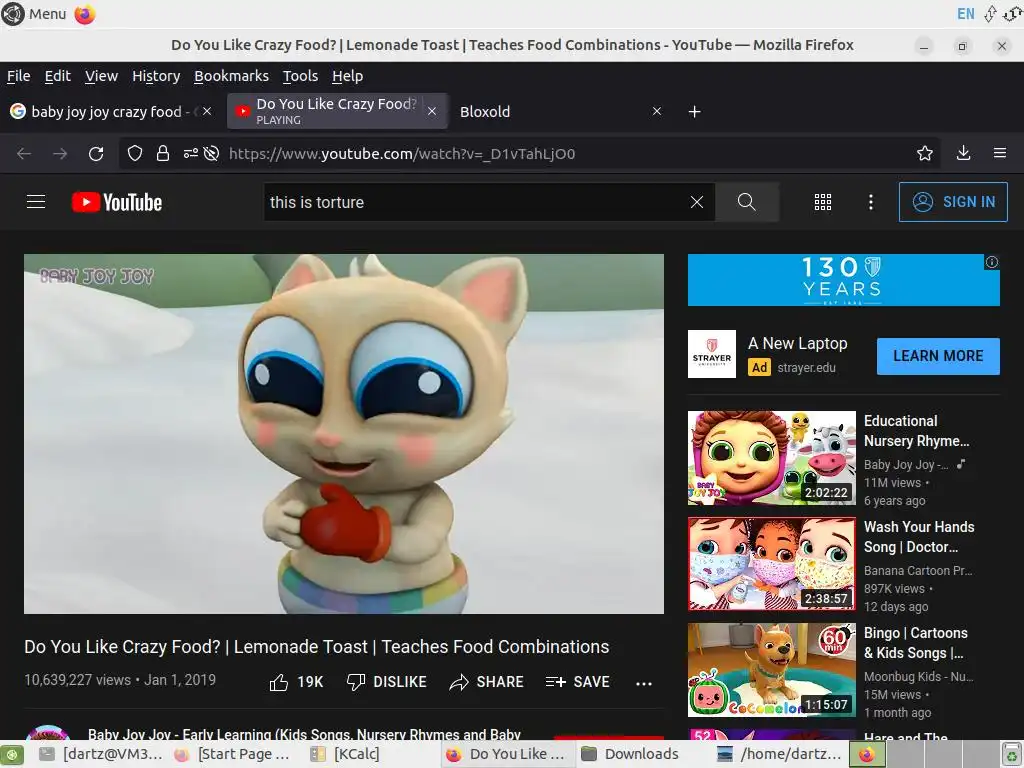Open the View menu
Screen dimensions: 1024x768
tap(101, 76)
